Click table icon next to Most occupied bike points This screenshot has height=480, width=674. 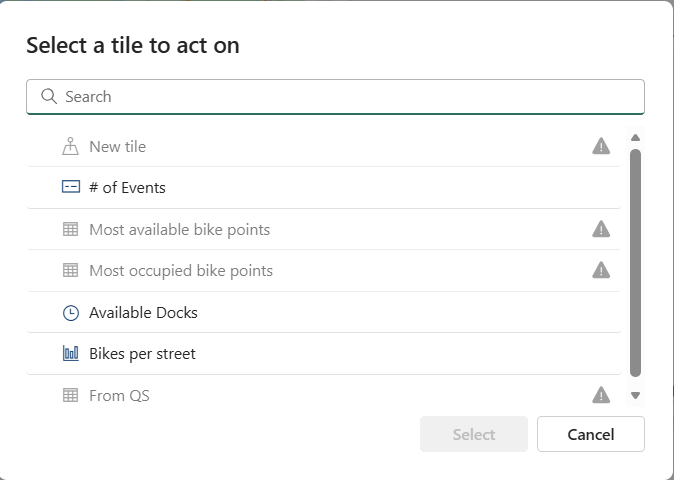(x=70, y=271)
